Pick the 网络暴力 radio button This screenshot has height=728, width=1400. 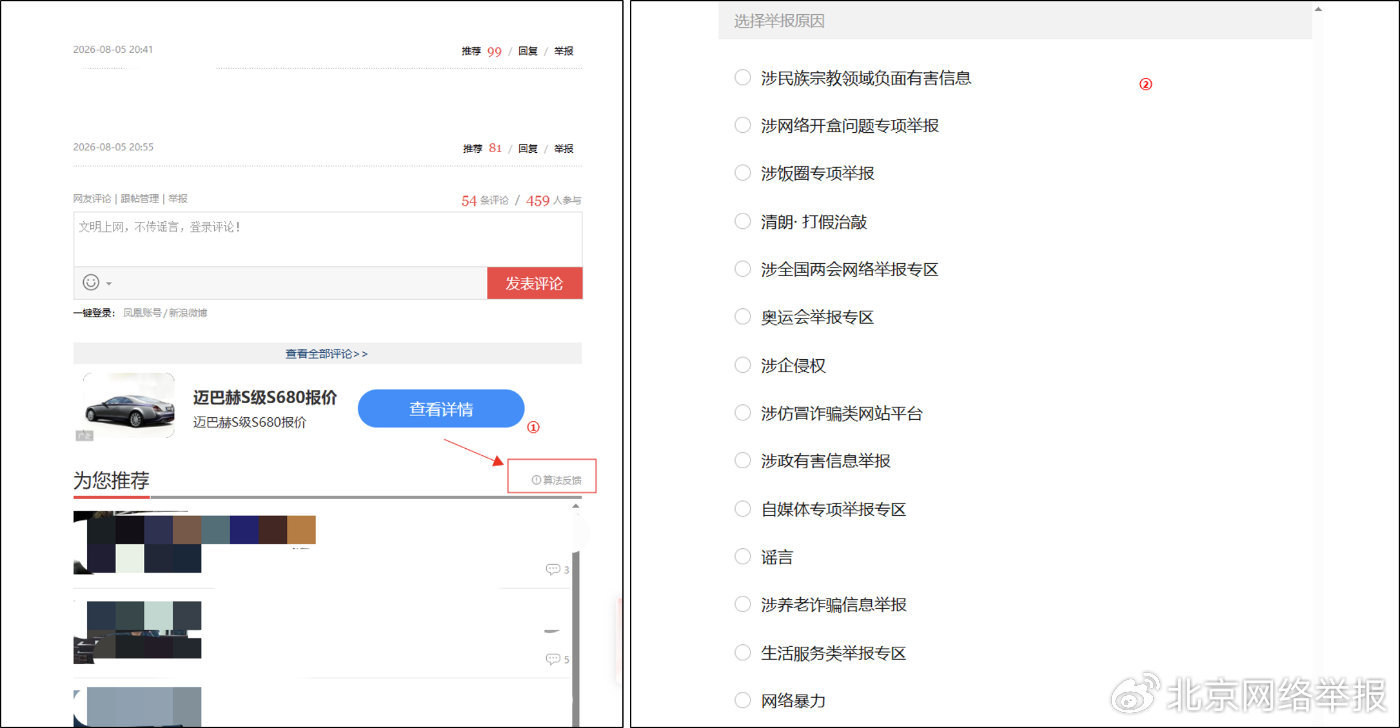click(742, 701)
